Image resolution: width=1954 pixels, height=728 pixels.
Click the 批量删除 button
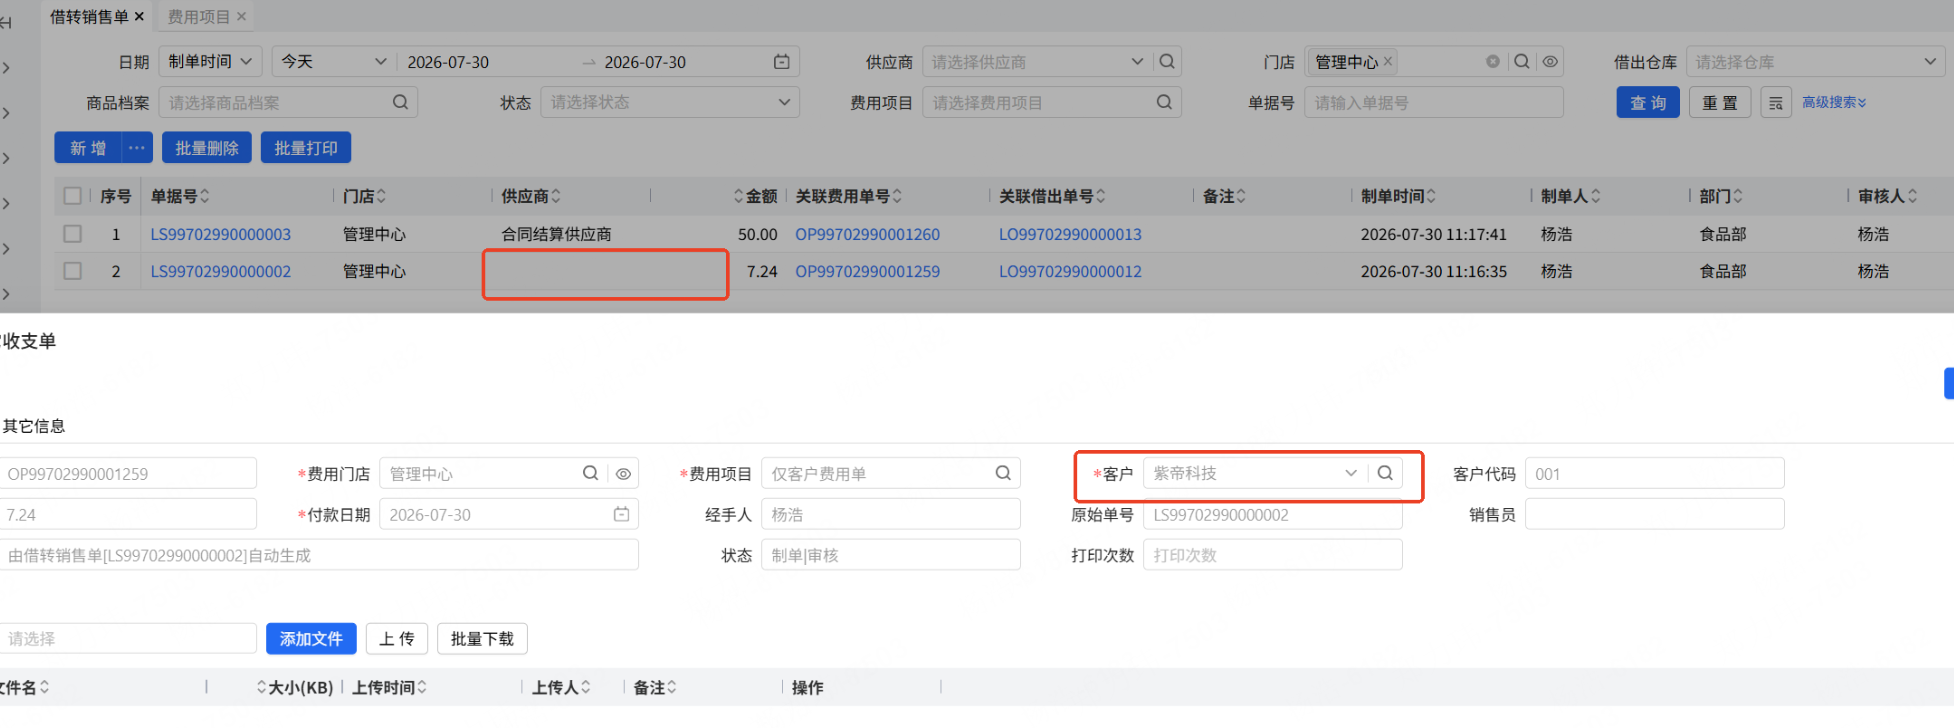coord(207,148)
